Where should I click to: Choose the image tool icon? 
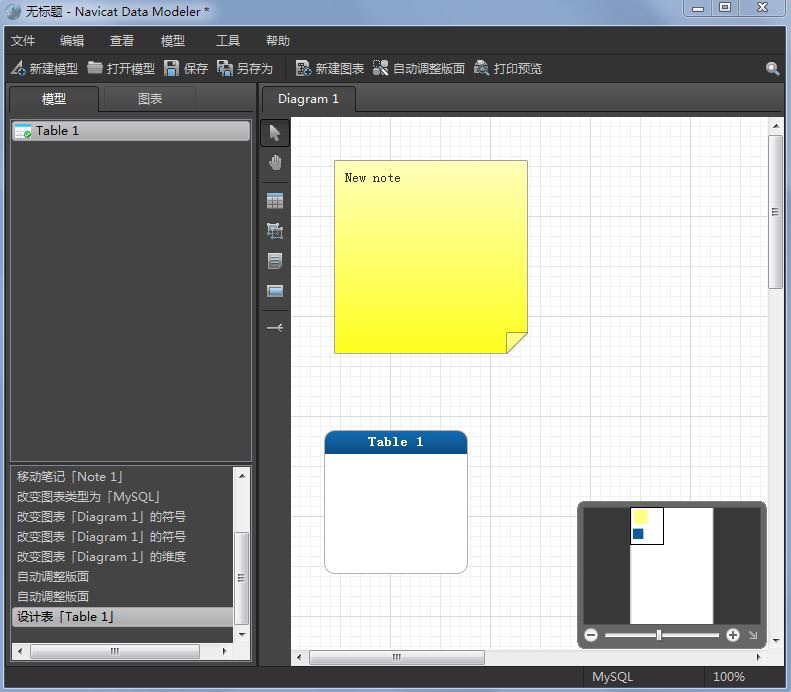(x=275, y=291)
